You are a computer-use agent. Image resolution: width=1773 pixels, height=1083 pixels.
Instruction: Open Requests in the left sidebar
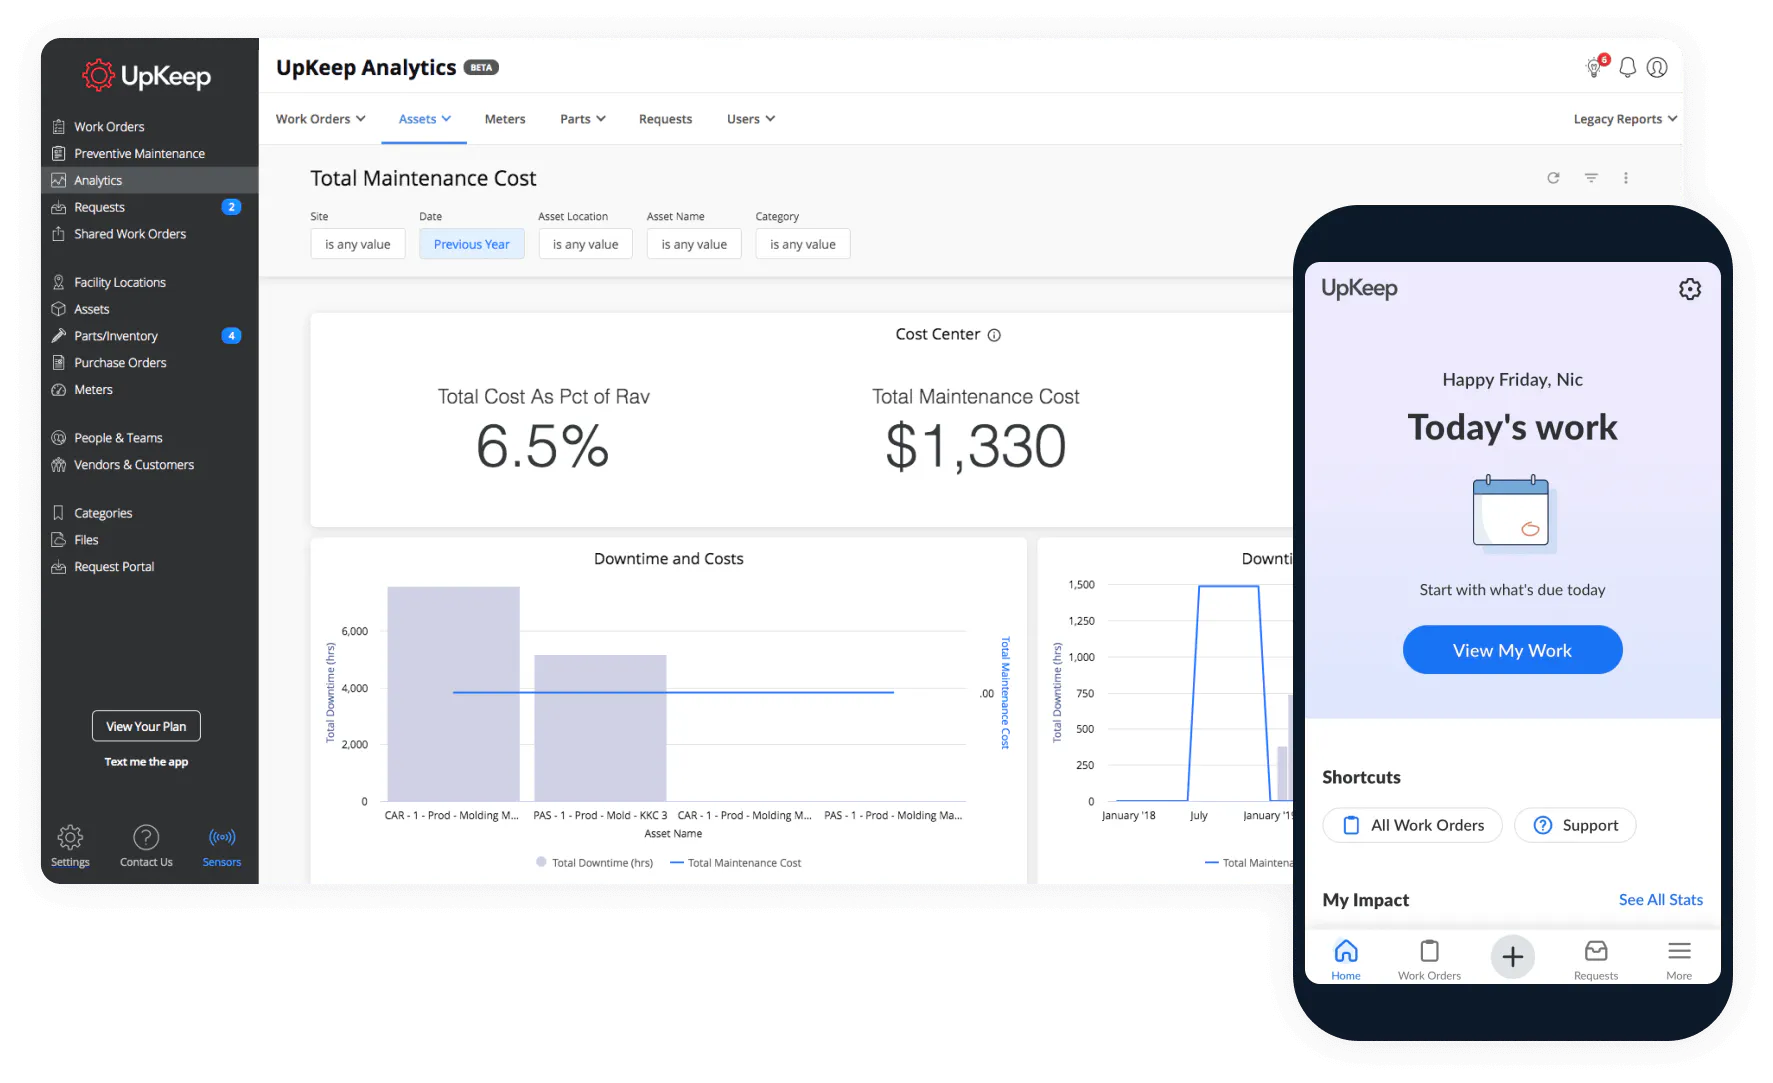click(x=148, y=207)
